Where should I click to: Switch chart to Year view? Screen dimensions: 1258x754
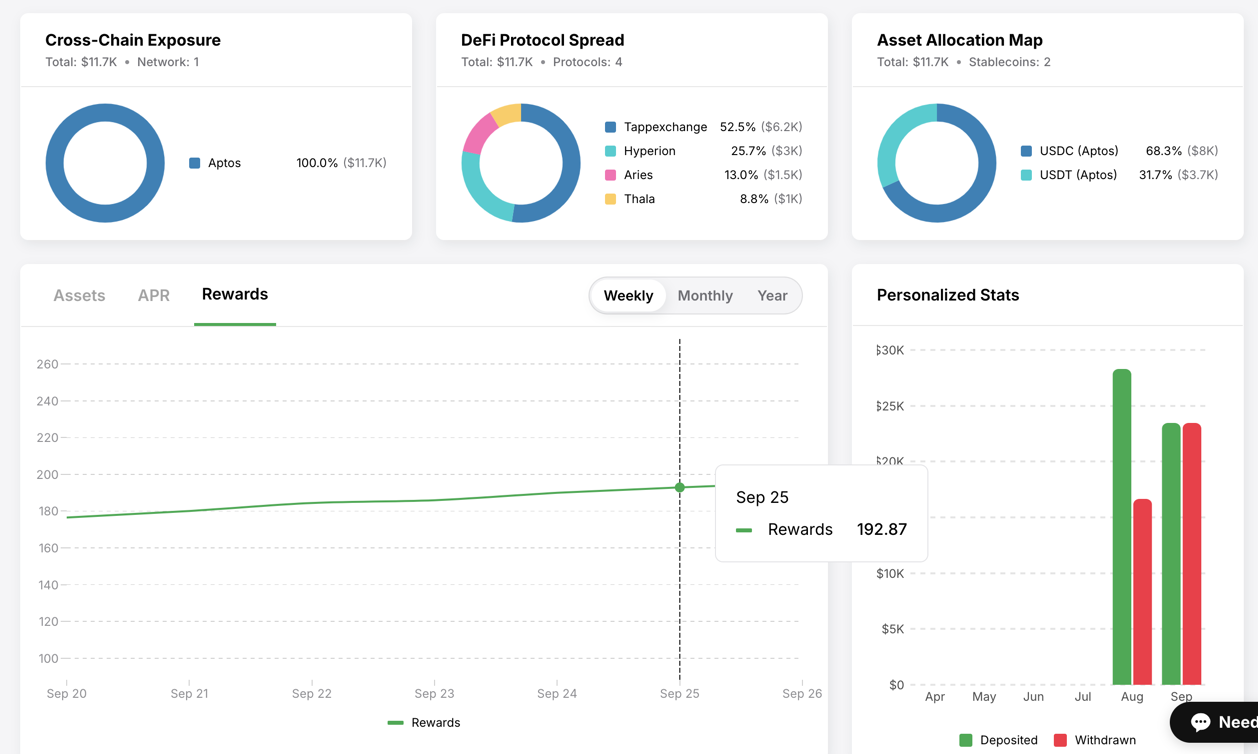click(772, 296)
